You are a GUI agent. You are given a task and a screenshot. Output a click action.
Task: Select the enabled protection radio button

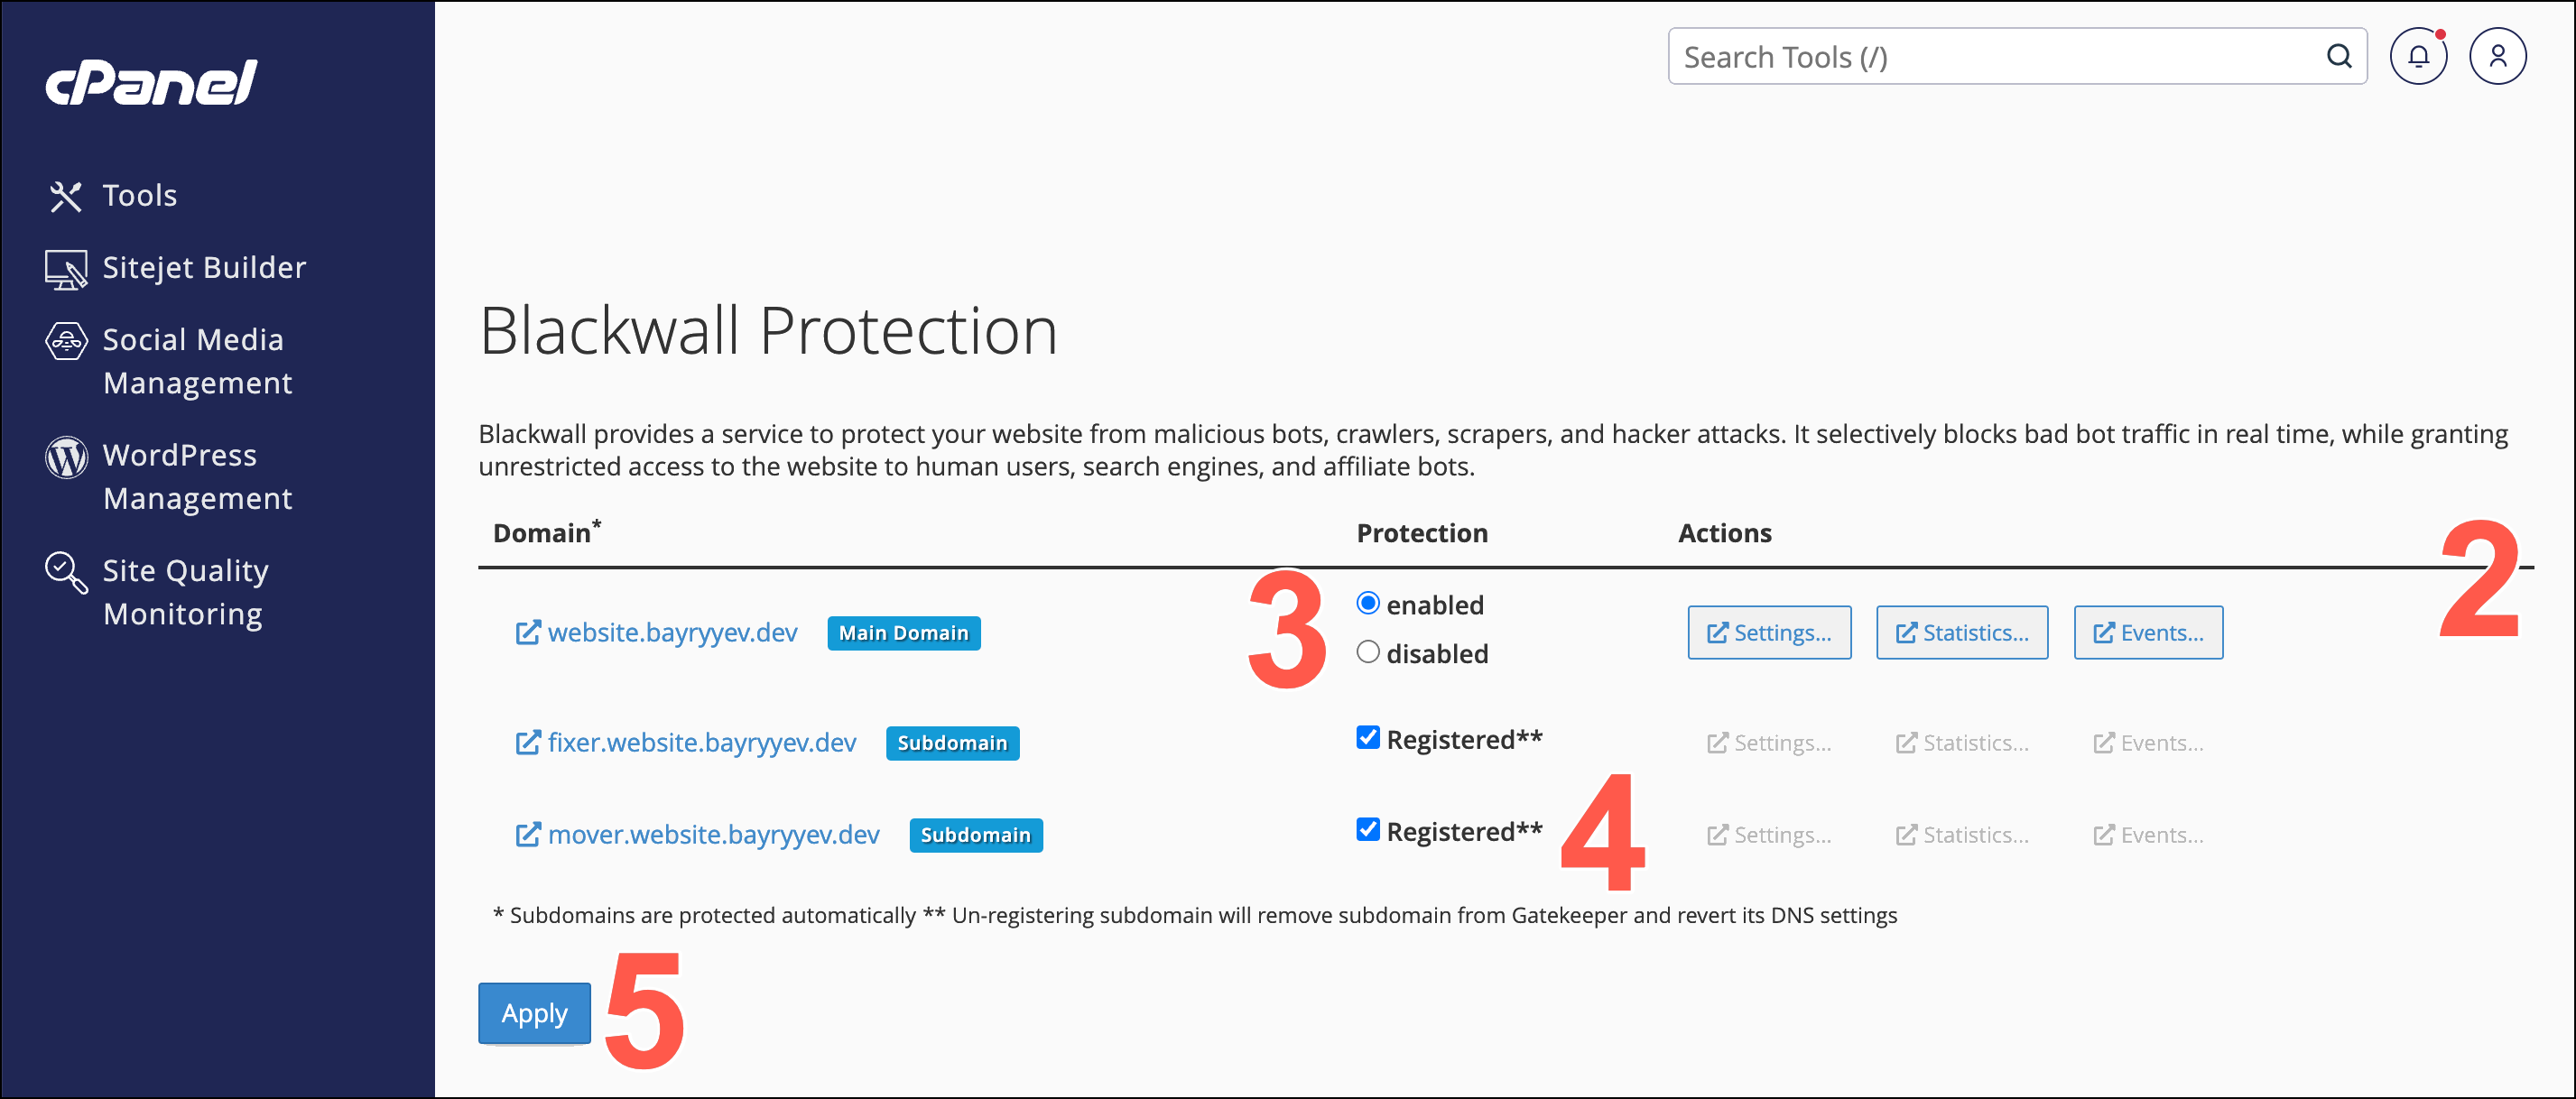point(1367,603)
